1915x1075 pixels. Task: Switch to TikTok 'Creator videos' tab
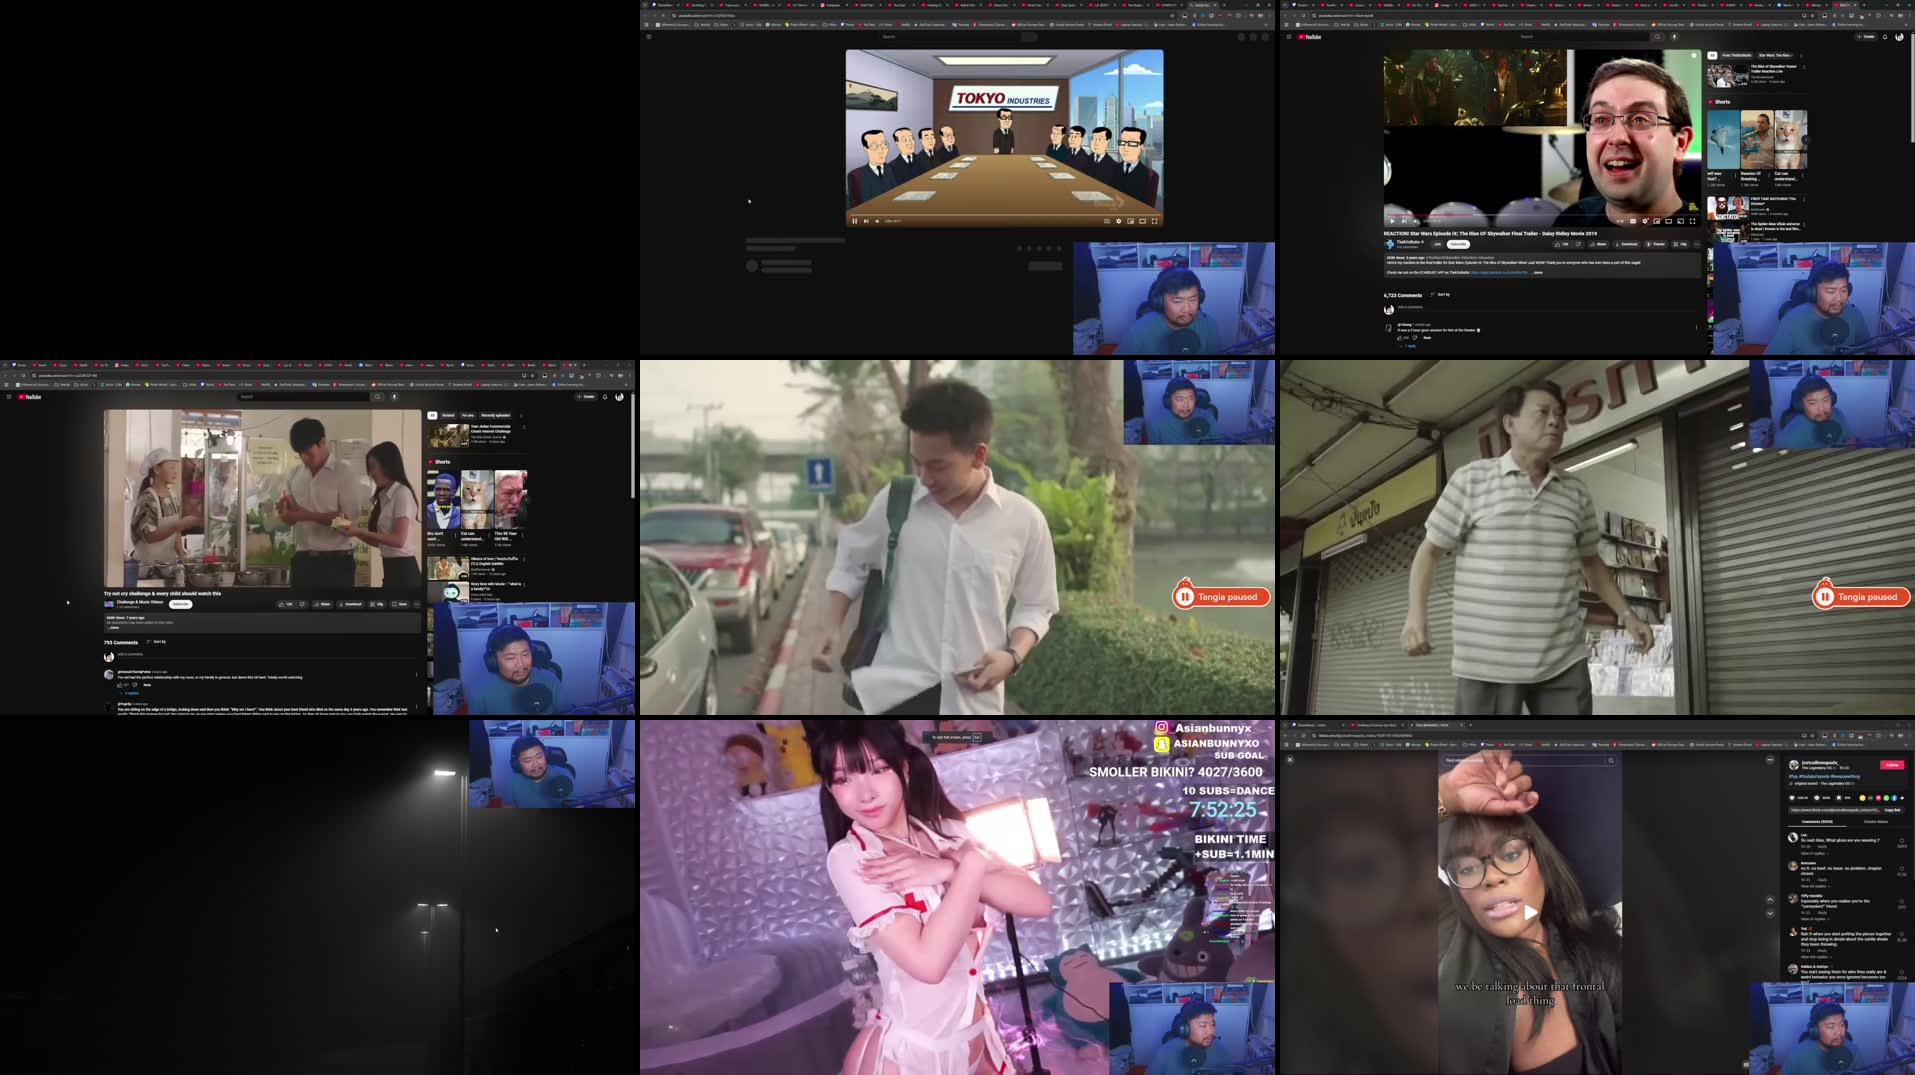1876,822
